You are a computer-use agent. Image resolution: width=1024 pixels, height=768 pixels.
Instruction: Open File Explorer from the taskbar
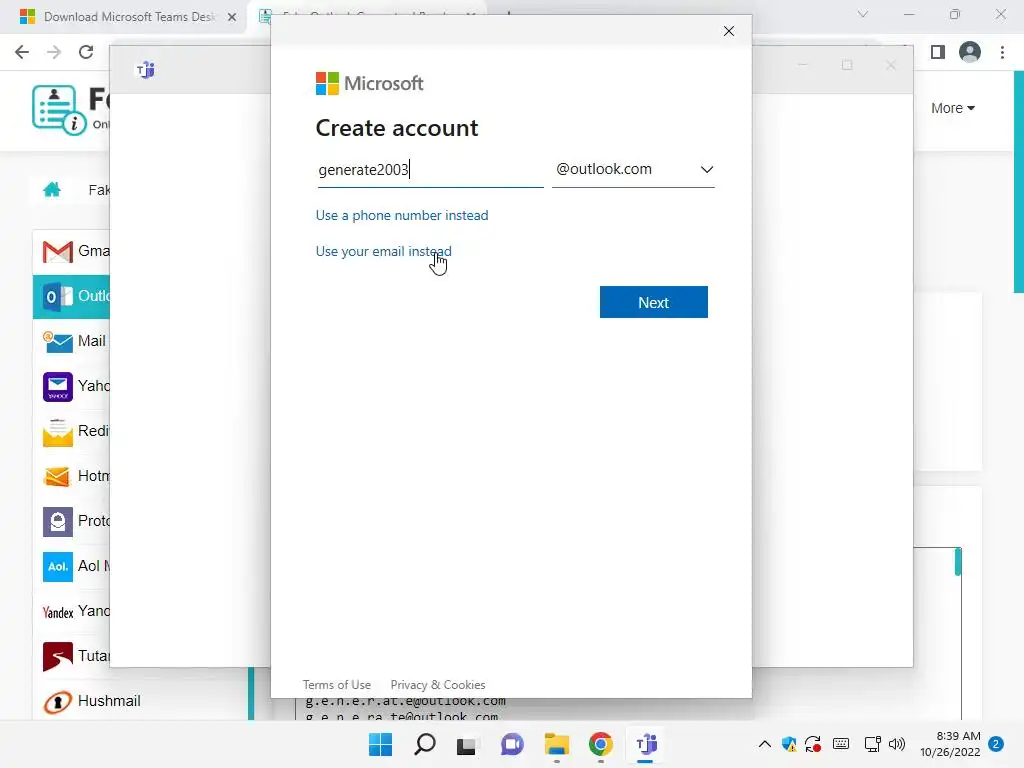(x=556, y=744)
